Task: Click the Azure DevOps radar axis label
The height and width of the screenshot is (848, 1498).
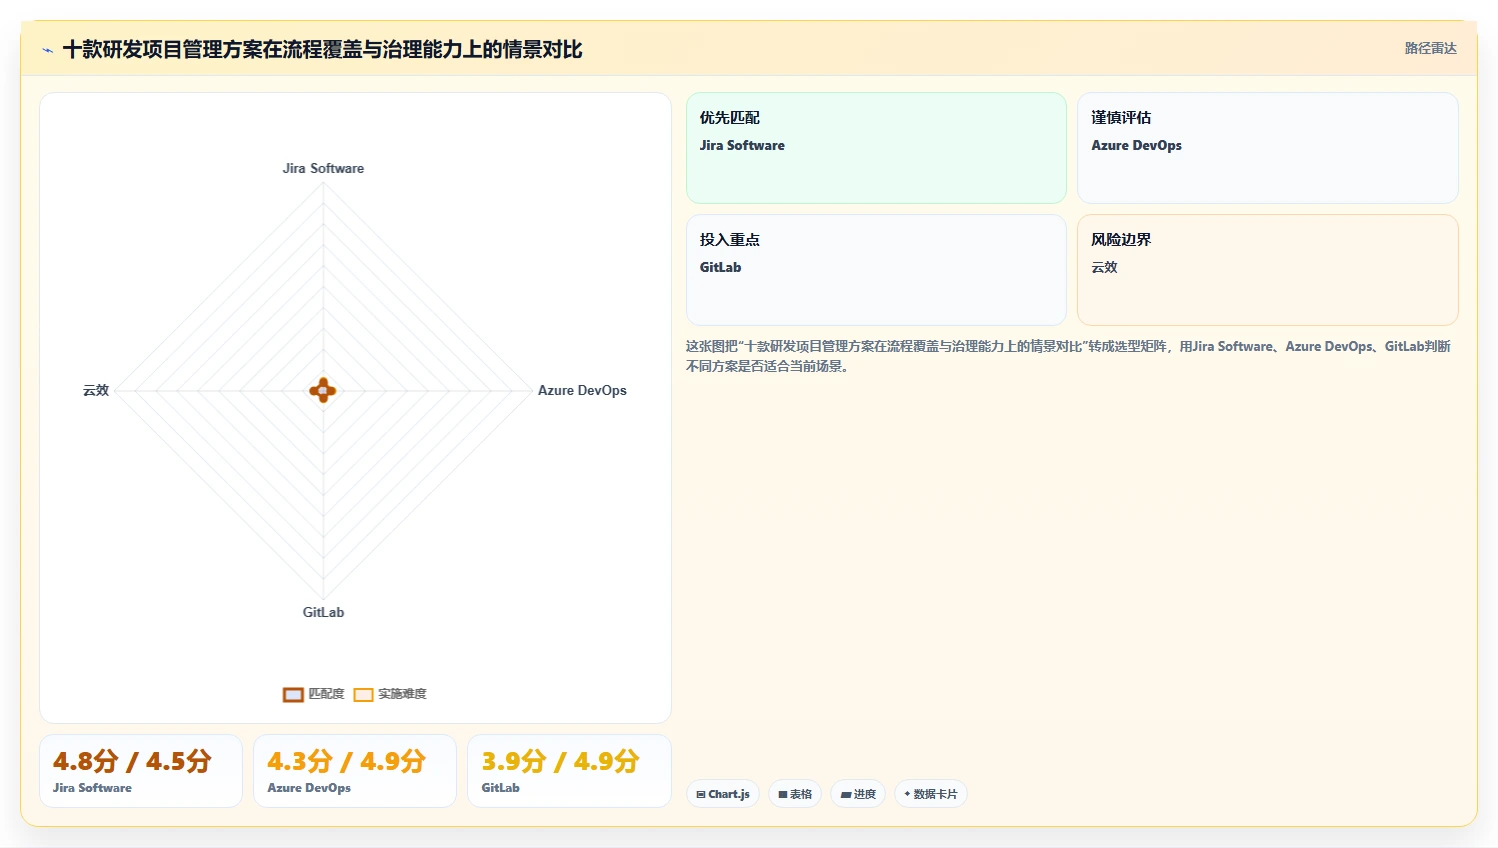Action: click(x=582, y=390)
